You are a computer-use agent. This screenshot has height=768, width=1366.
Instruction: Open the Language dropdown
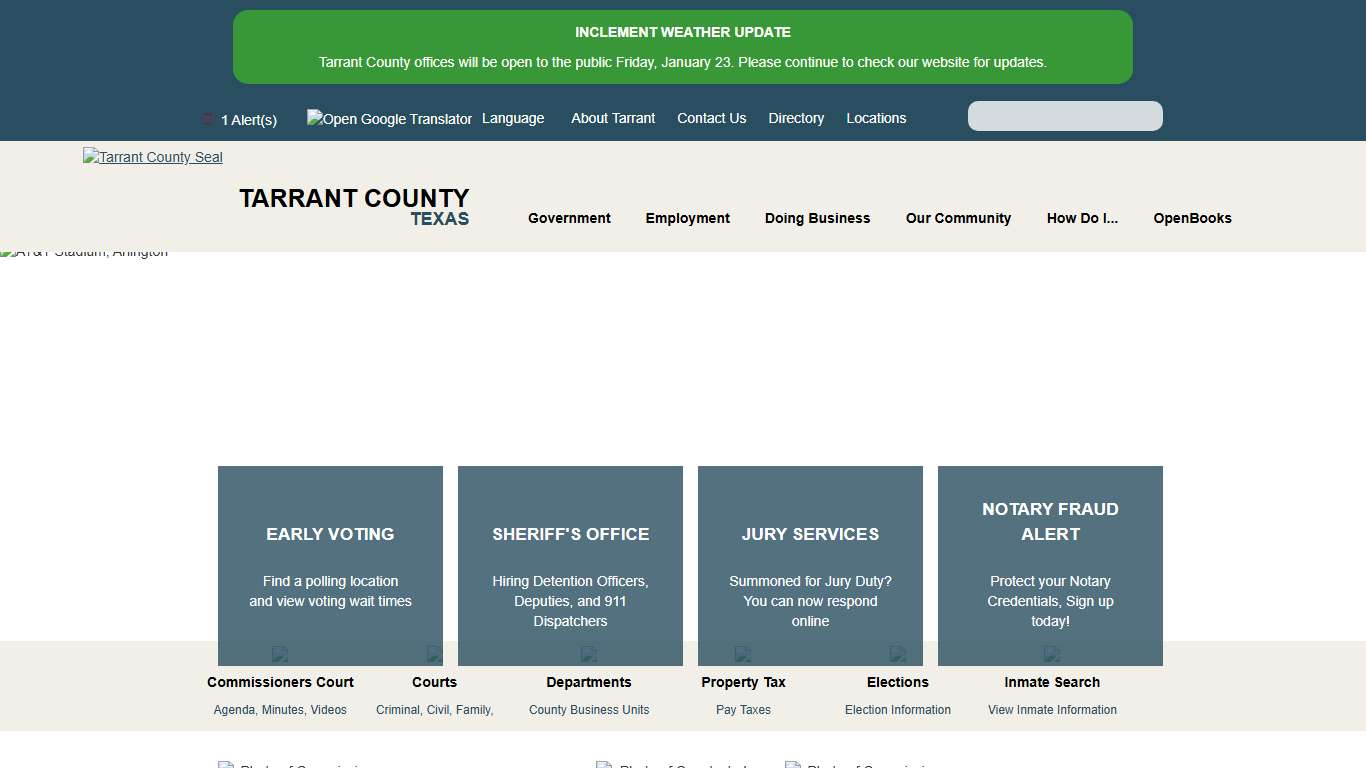513,118
